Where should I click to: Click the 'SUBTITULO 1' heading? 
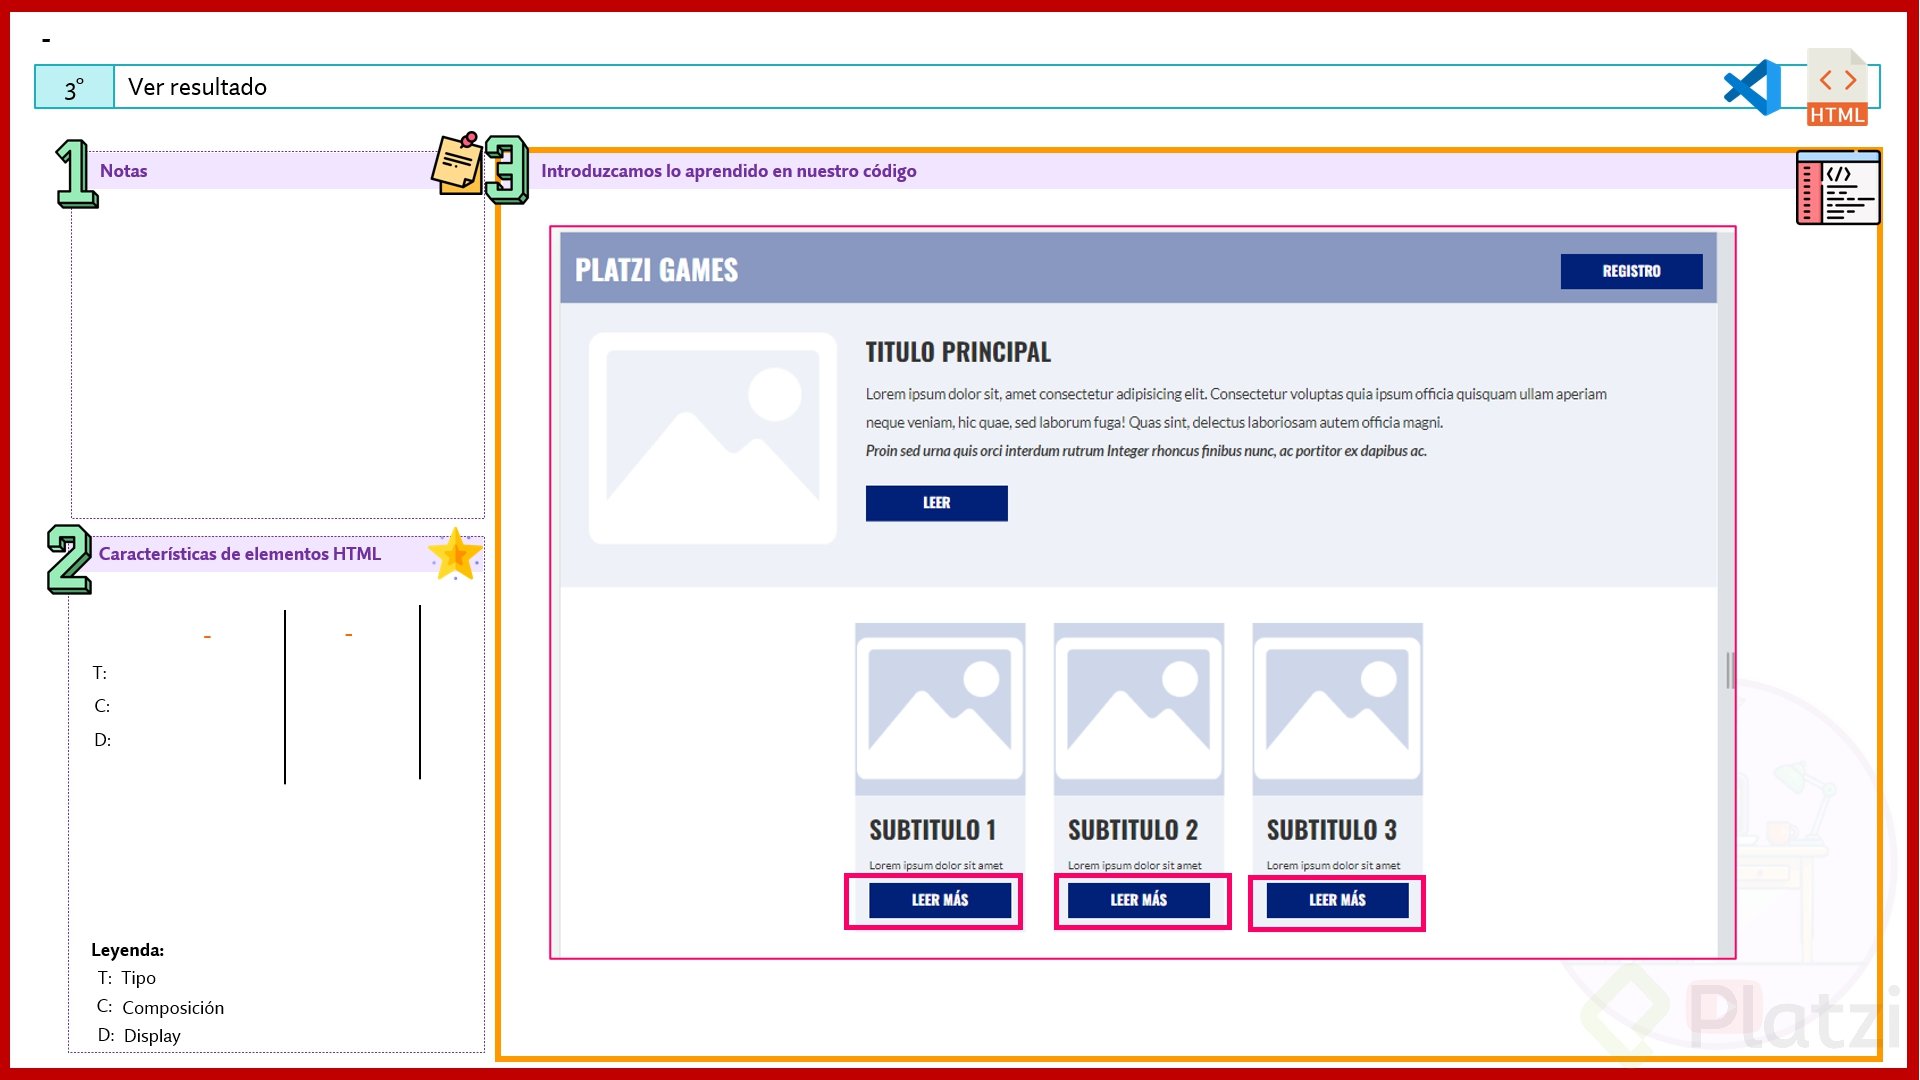(932, 830)
